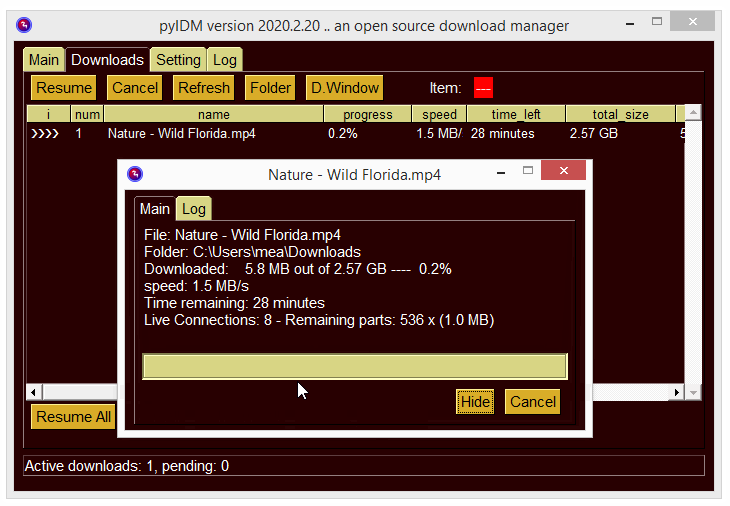Screen dimensions: 730x506
Task: Open the download Folder button
Action: point(270,88)
